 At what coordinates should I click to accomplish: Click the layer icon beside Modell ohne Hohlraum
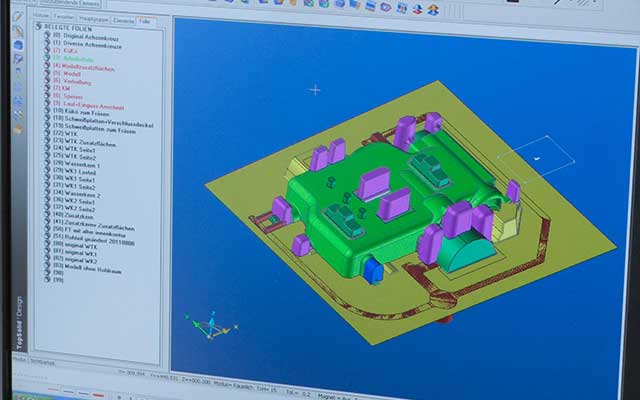pyautogui.click(x=45, y=270)
